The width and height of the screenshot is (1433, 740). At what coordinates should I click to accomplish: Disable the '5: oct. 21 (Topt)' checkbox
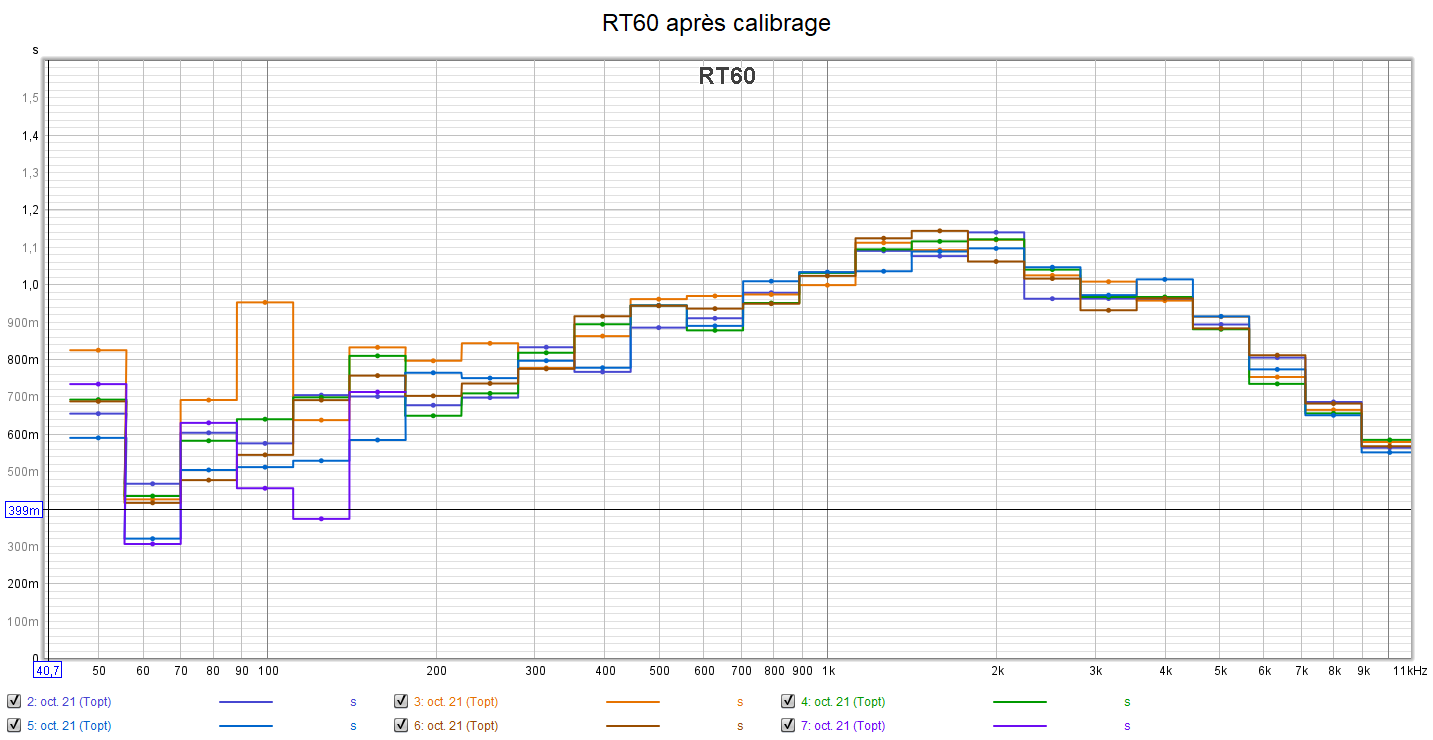pyautogui.click(x=13, y=725)
